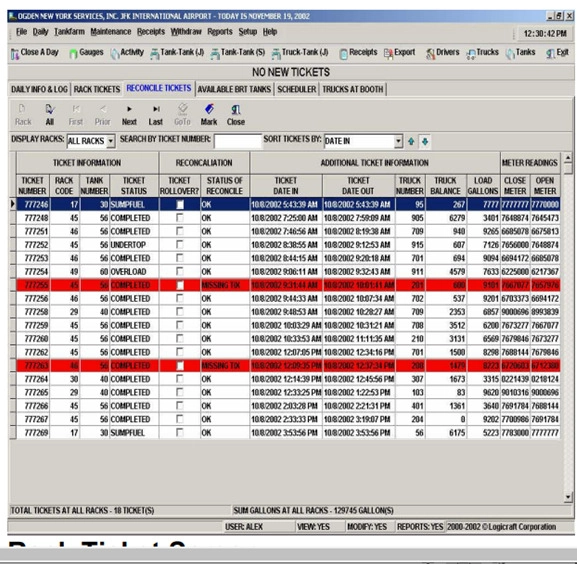577x564 pixels.
Task: Click the search by ticket number field
Action: pos(238,141)
